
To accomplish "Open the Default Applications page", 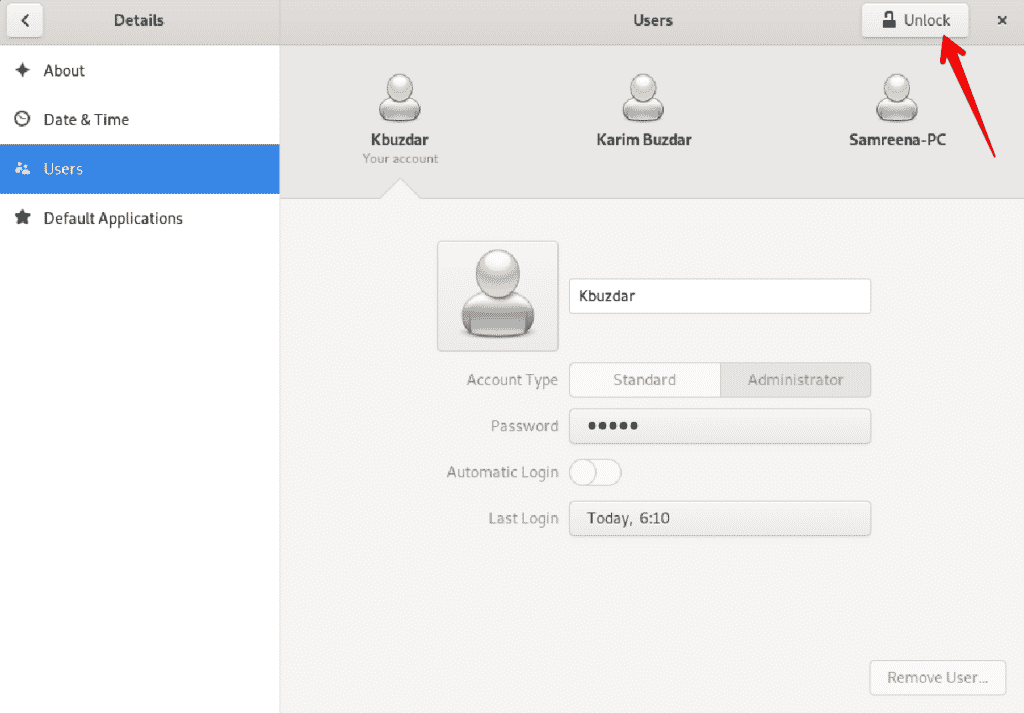I will (x=113, y=218).
